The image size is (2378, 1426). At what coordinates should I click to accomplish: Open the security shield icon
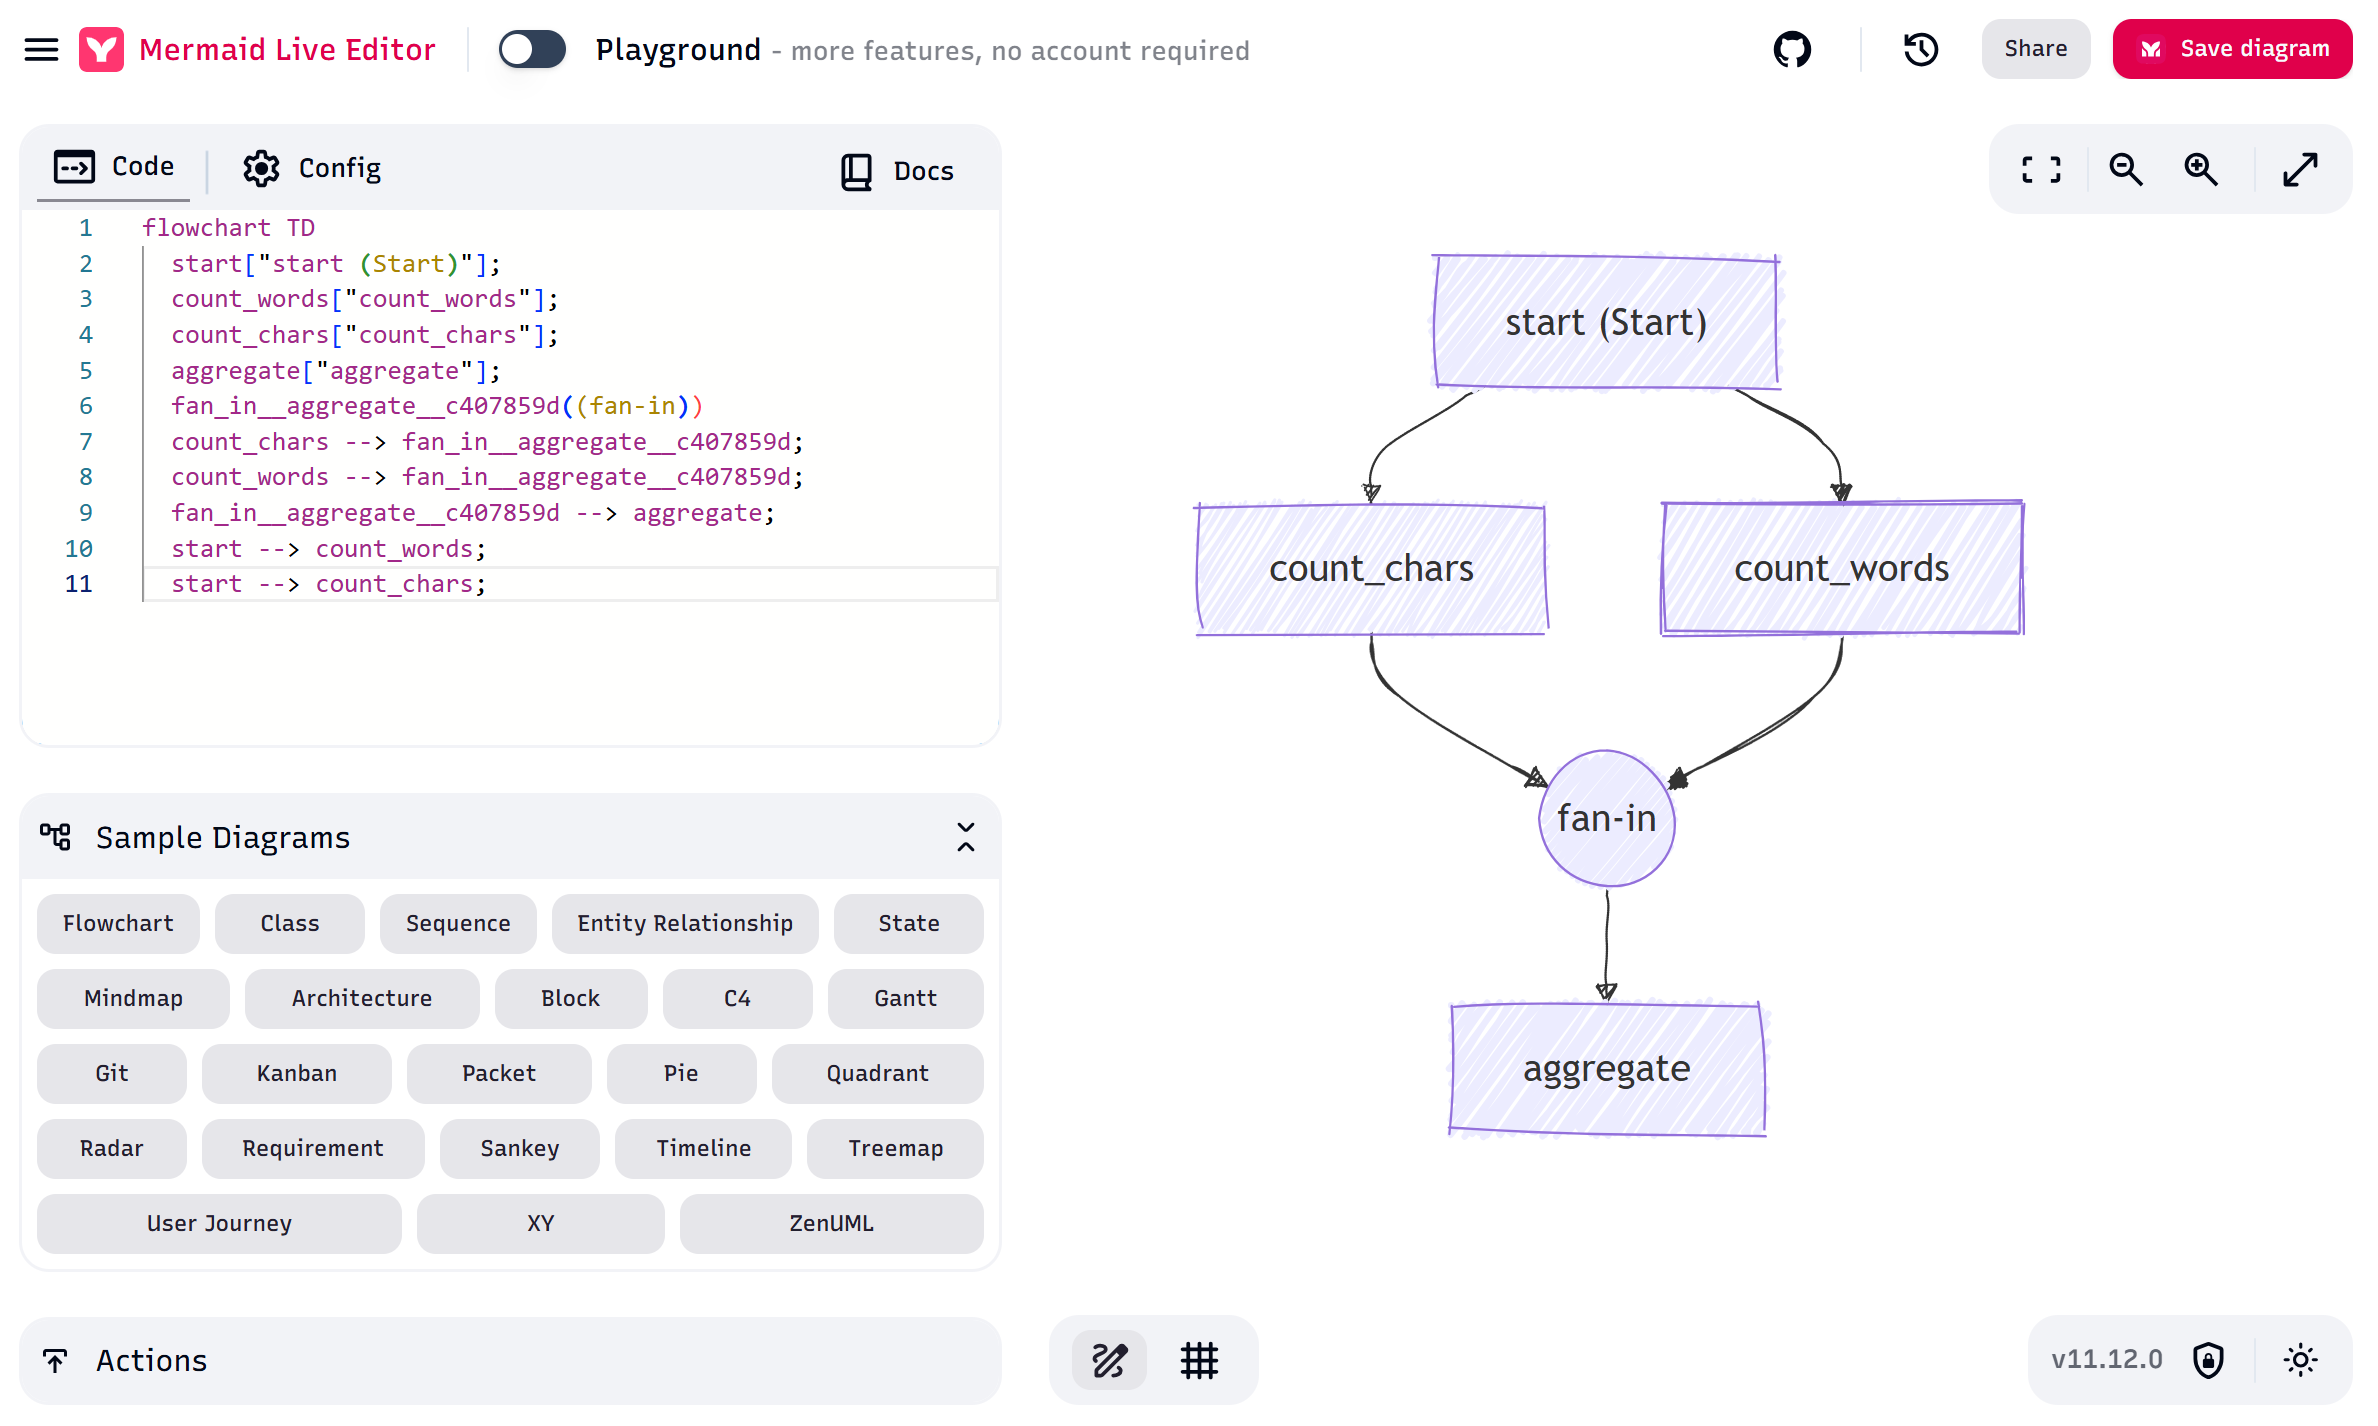2208,1360
